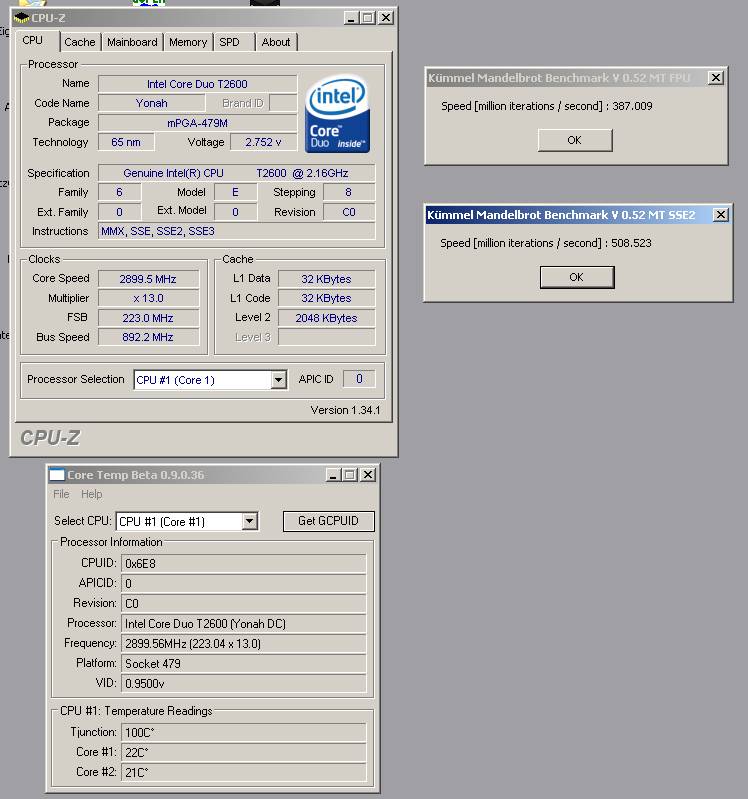The height and width of the screenshot is (799, 748).
Task: Open the SPD tab in CPU-Z
Action: [229, 42]
